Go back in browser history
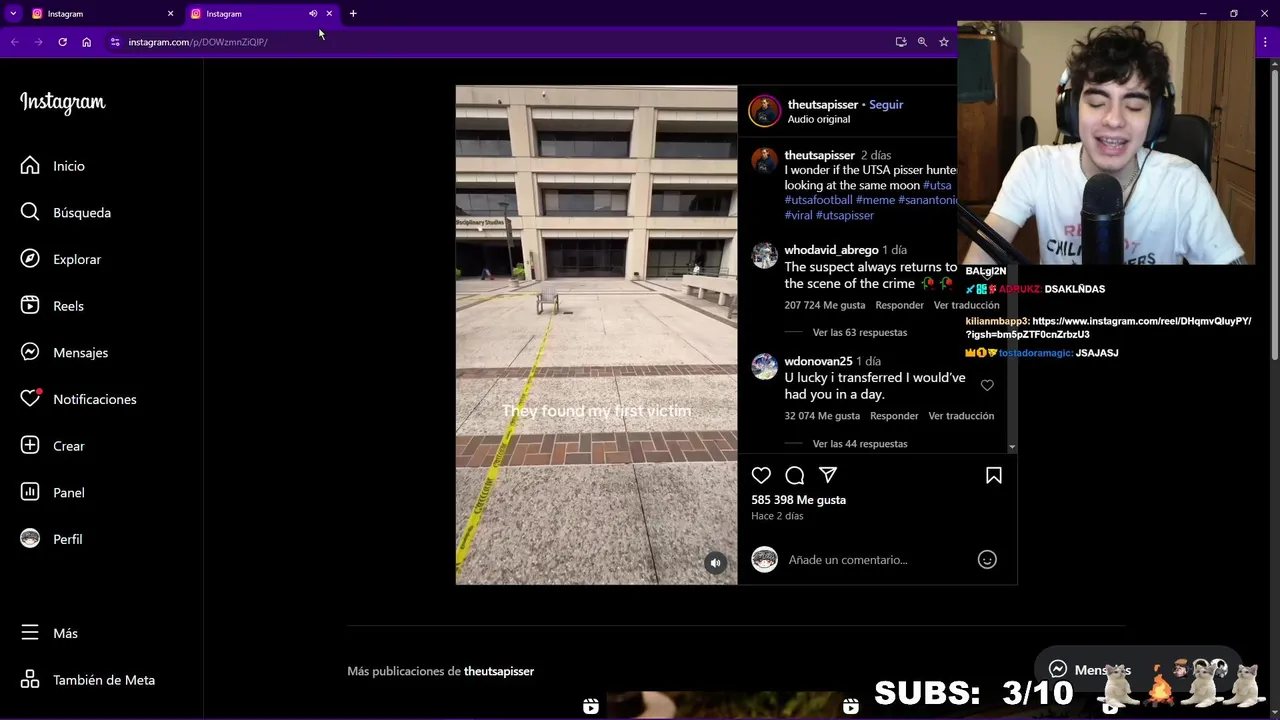Screen dimensions: 1280x720 14,42
